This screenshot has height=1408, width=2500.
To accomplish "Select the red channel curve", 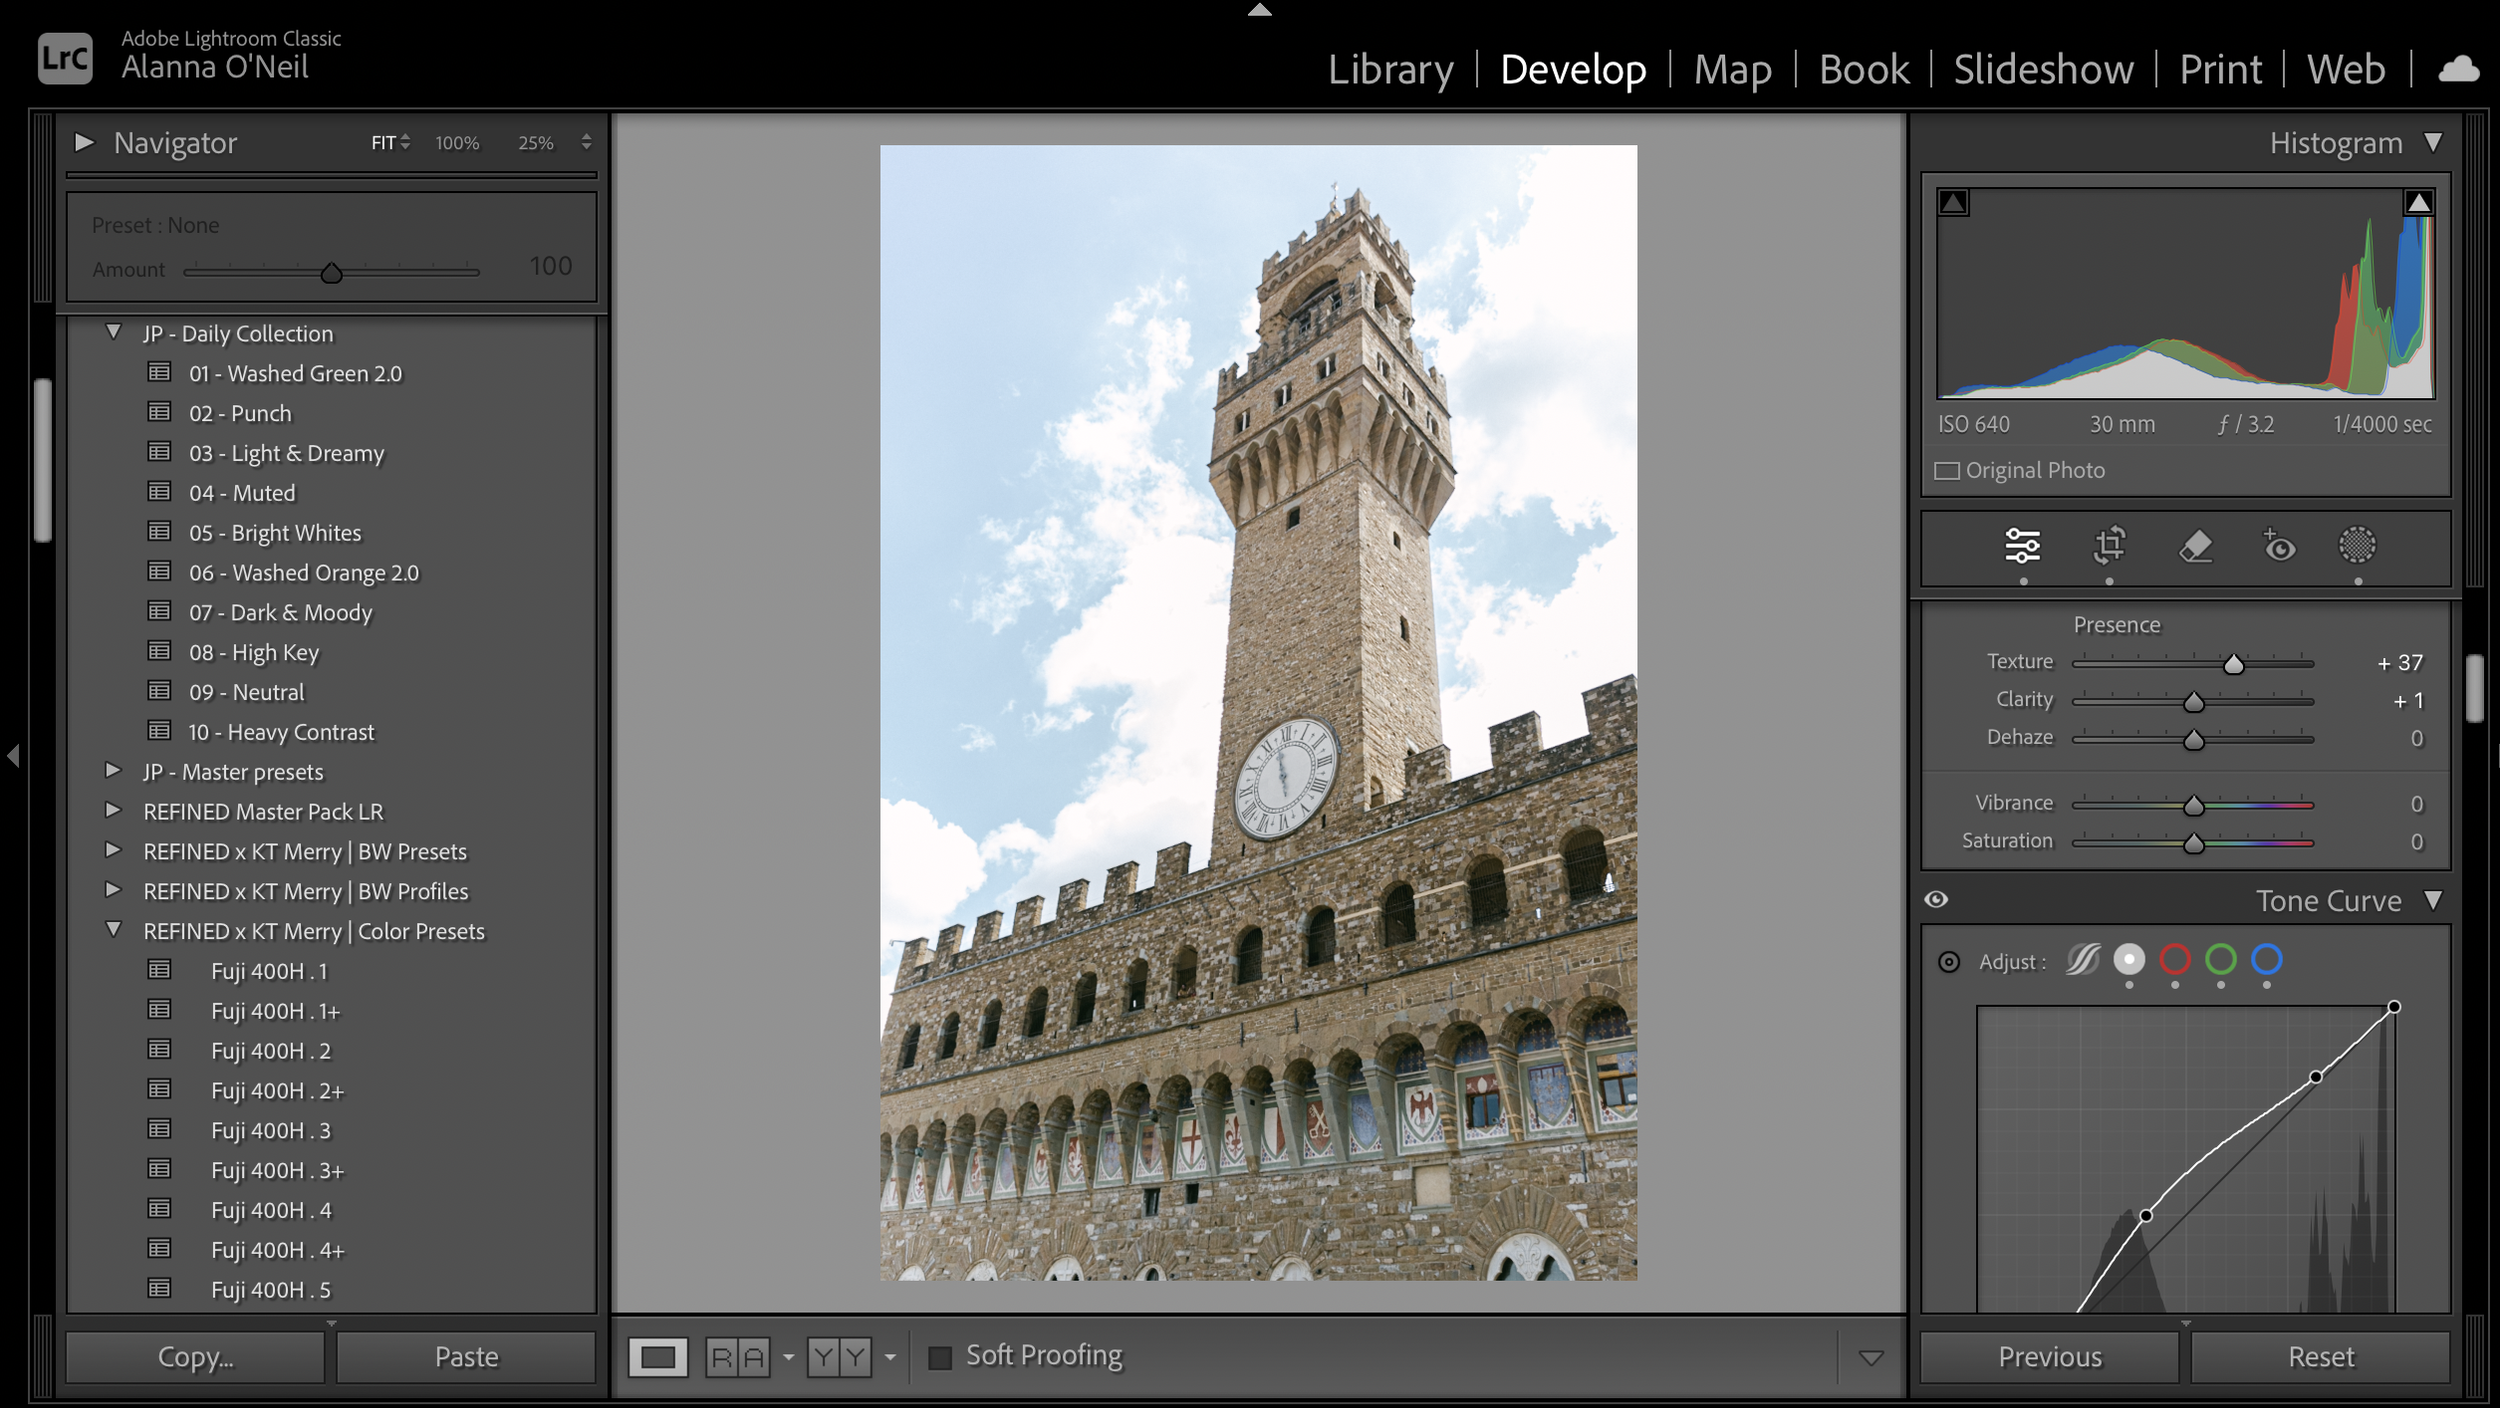I will coord(2174,960).
